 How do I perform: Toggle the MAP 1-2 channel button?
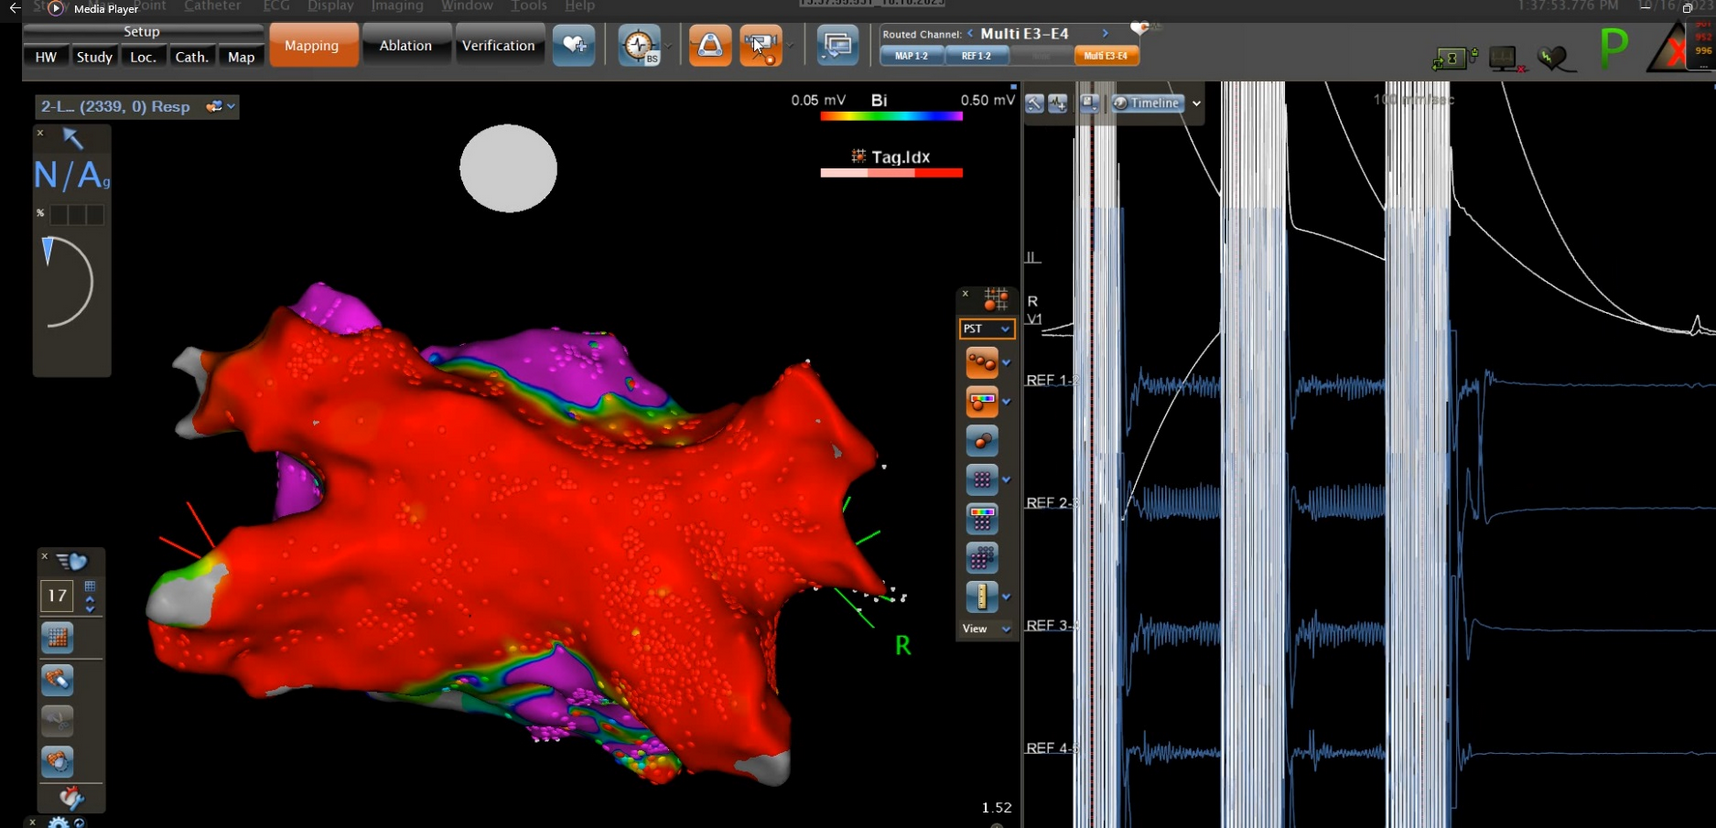pos(911,56)
